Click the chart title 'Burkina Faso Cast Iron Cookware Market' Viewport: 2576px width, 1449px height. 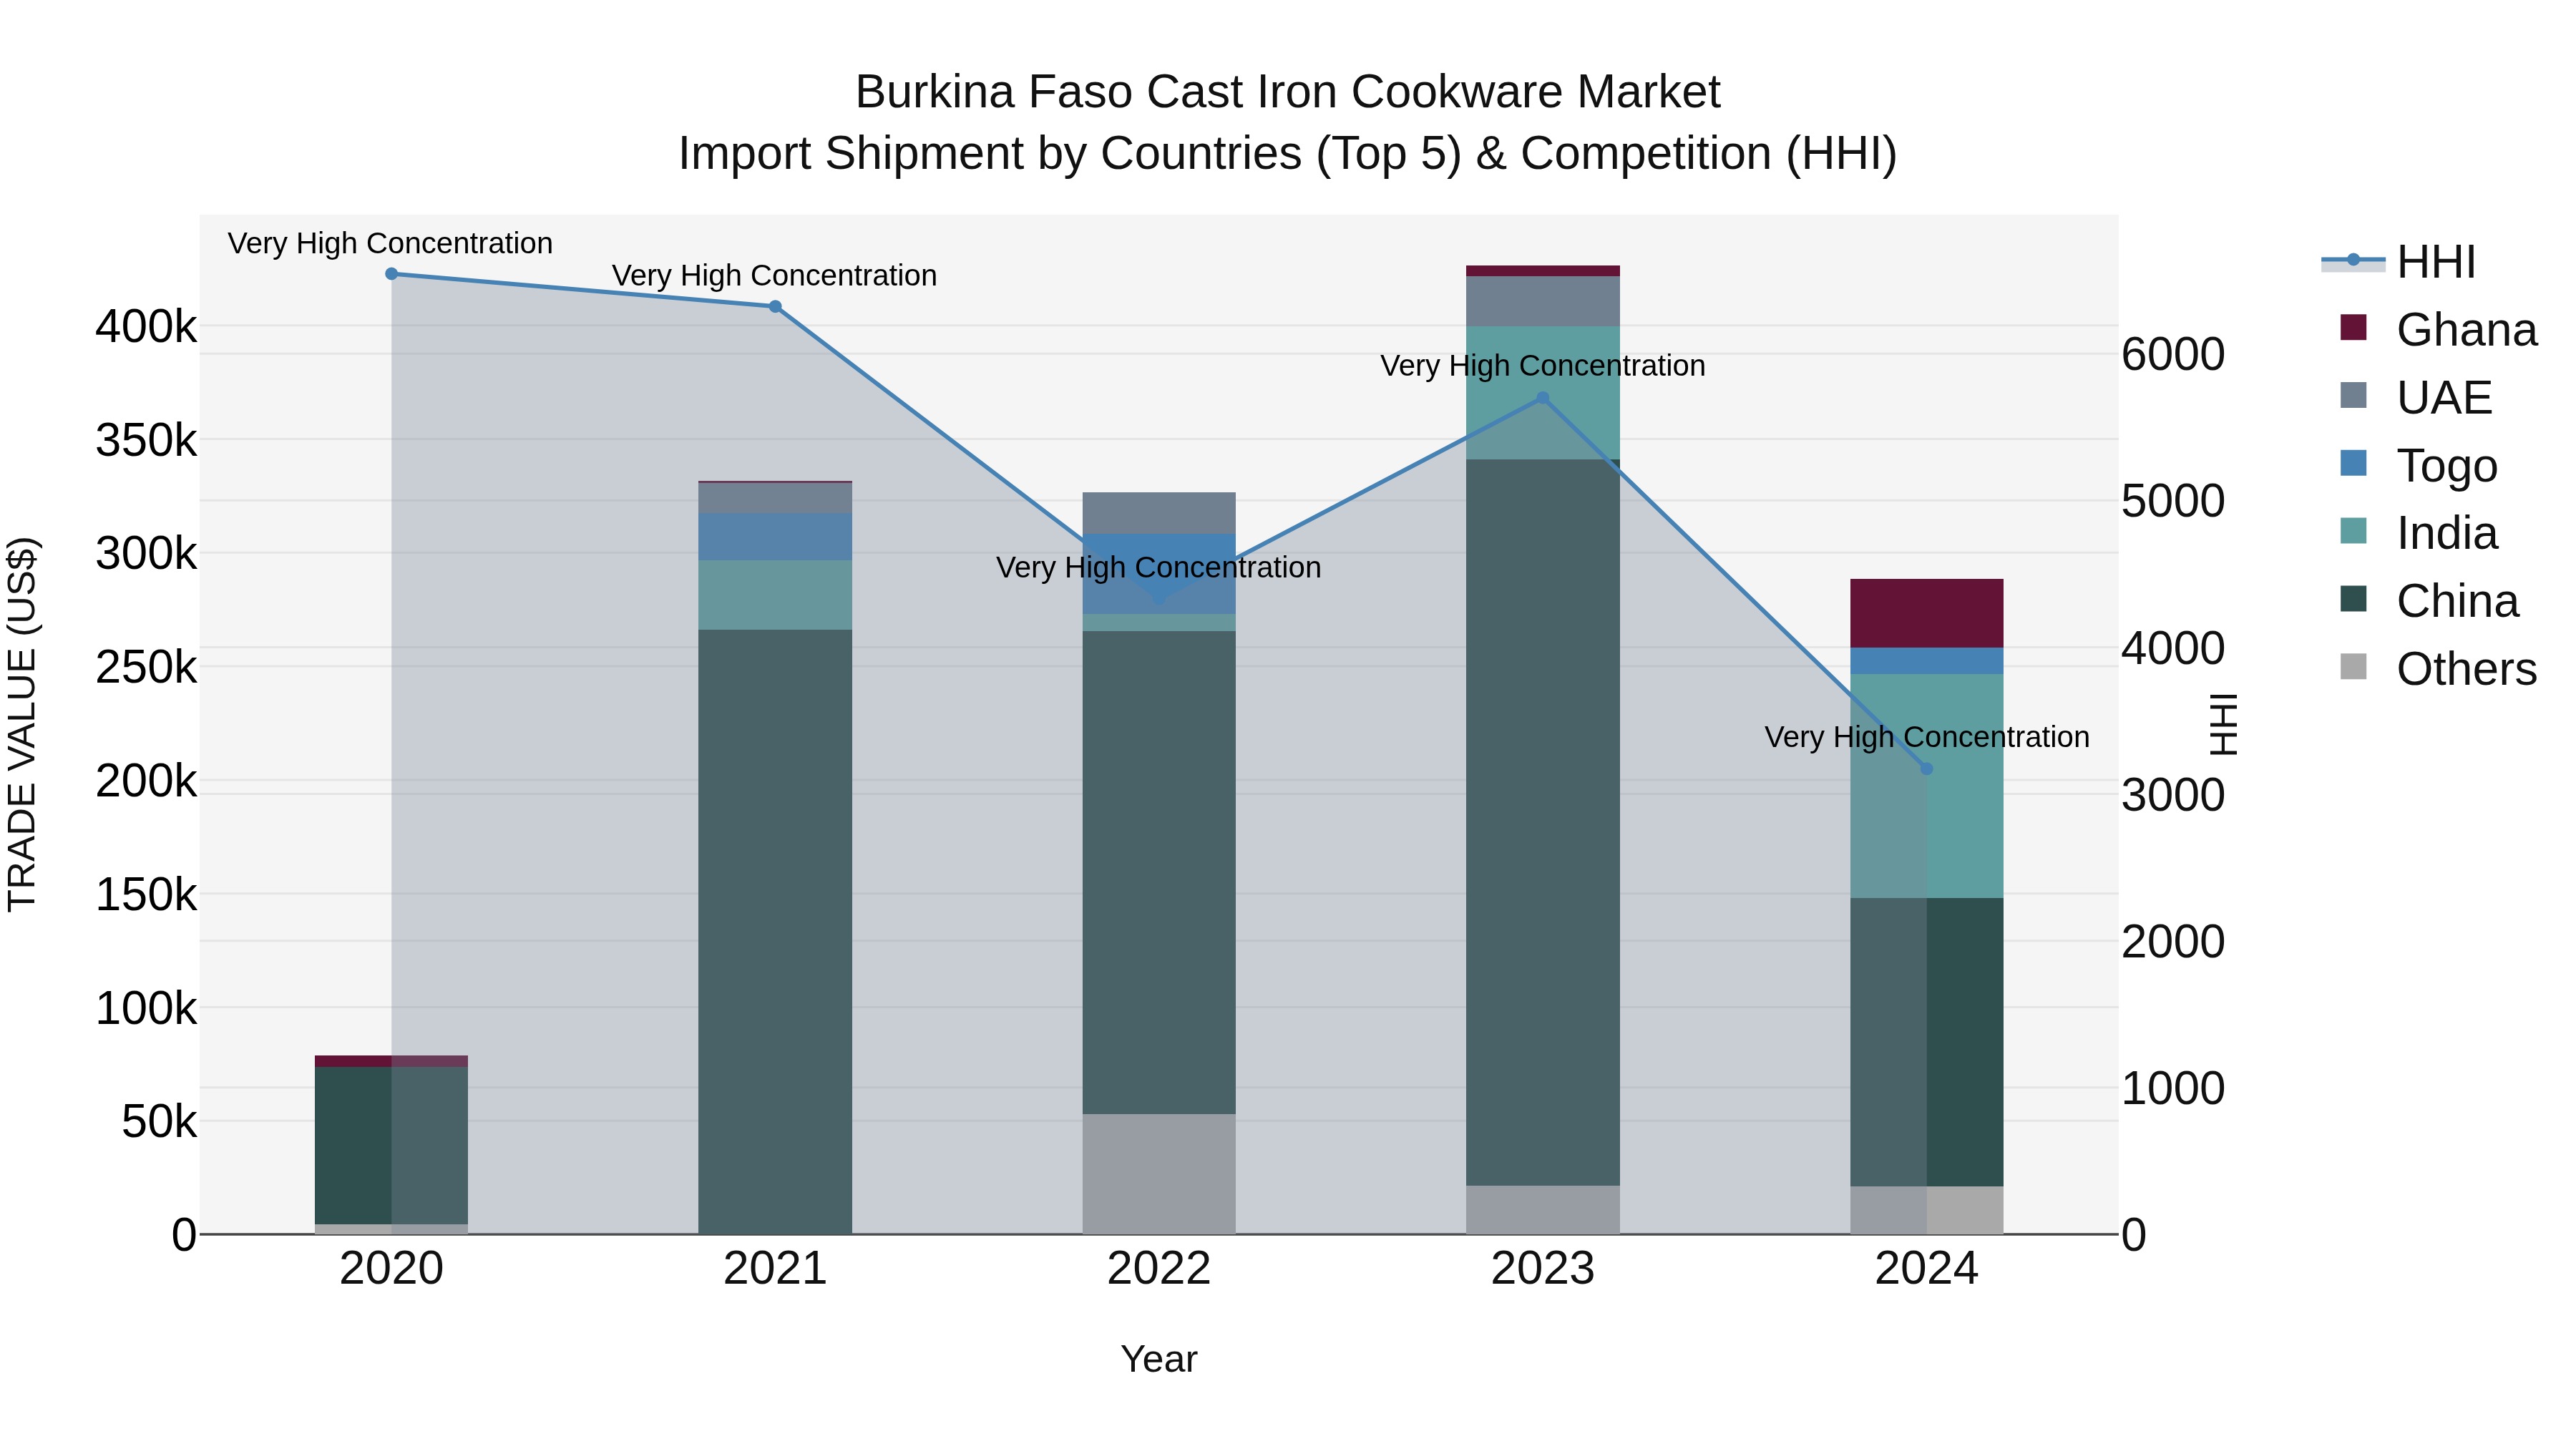pyautogui.click(x=1288, y=92)
